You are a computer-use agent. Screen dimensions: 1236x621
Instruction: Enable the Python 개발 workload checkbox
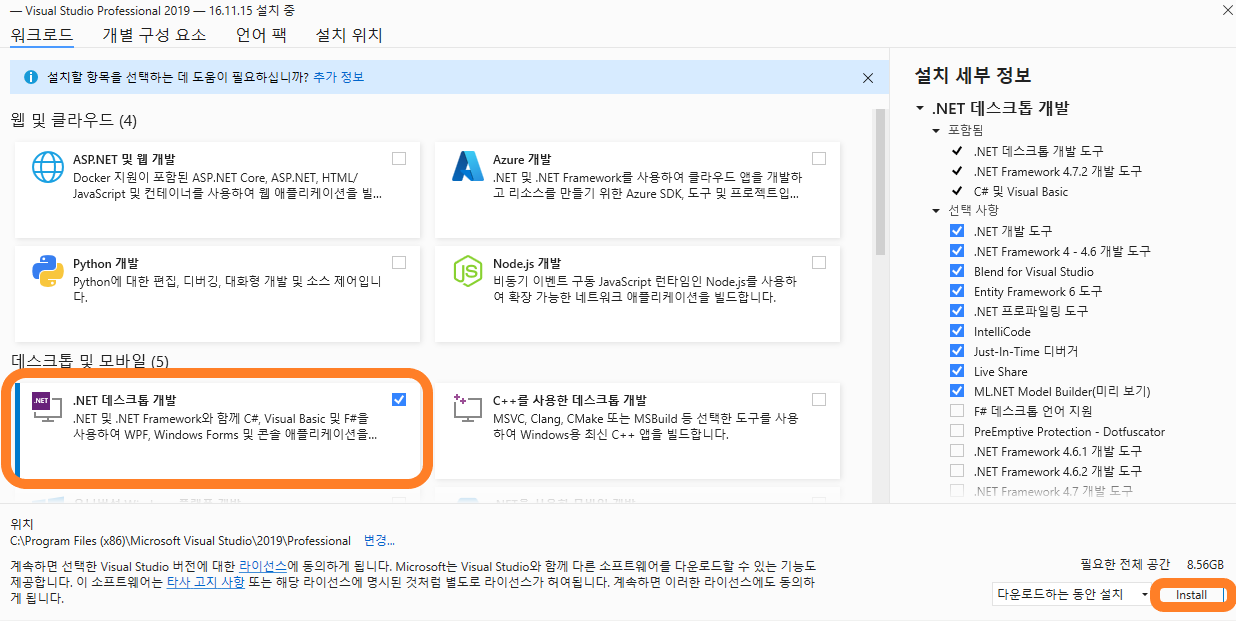(400, 262)
